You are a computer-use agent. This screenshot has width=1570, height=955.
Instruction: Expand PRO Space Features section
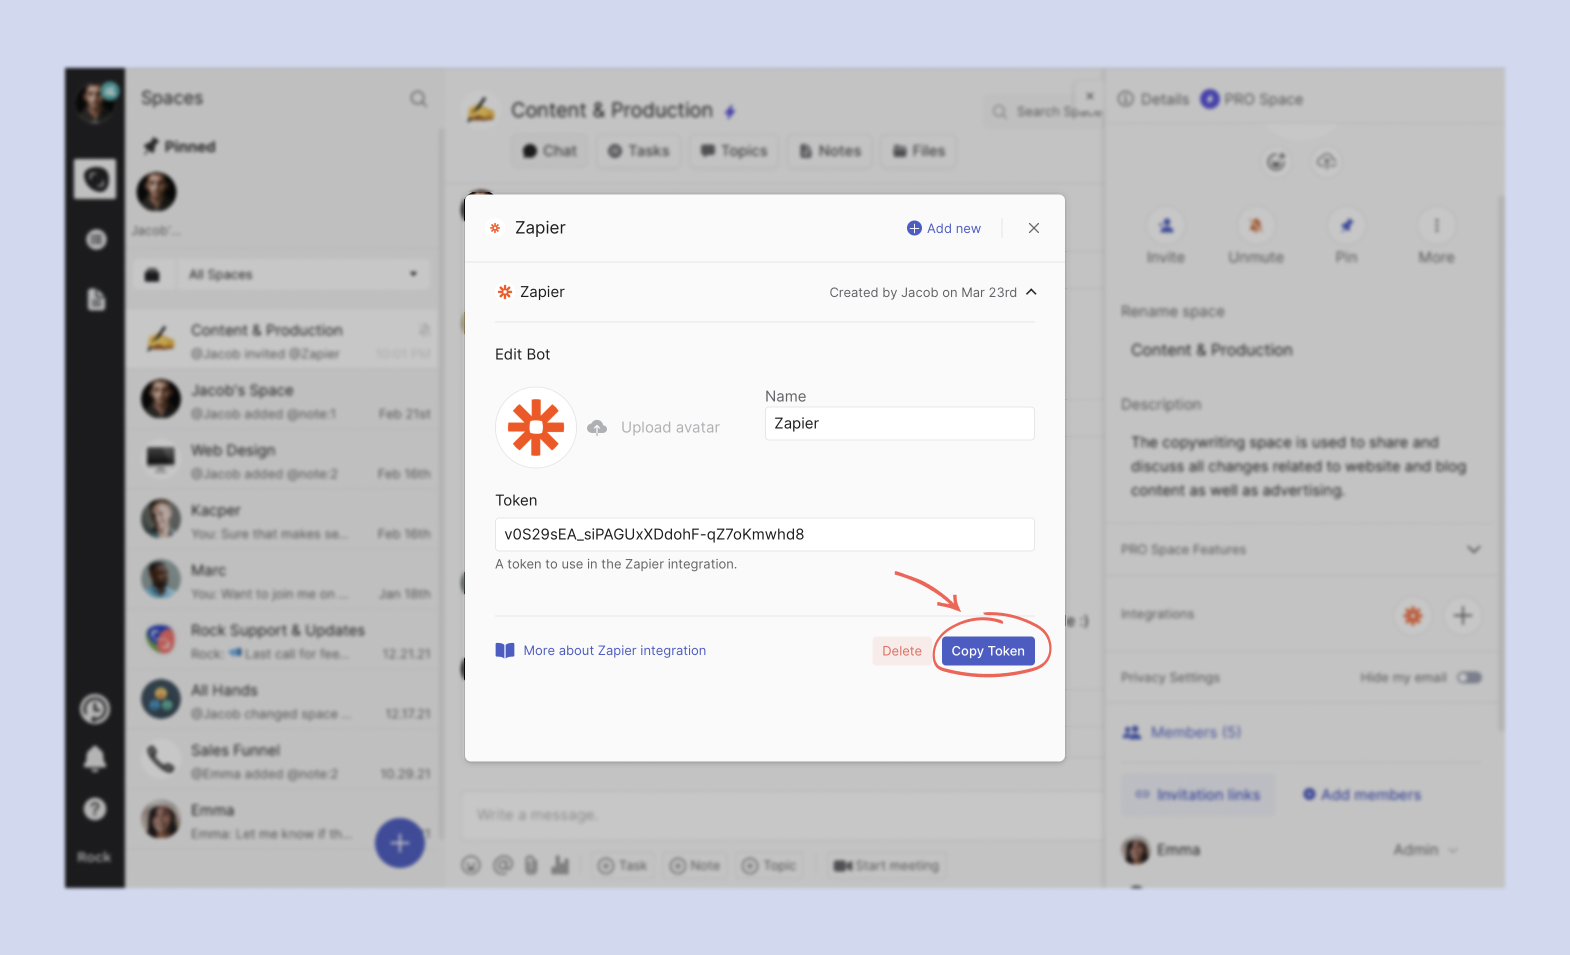[1473, 549]
